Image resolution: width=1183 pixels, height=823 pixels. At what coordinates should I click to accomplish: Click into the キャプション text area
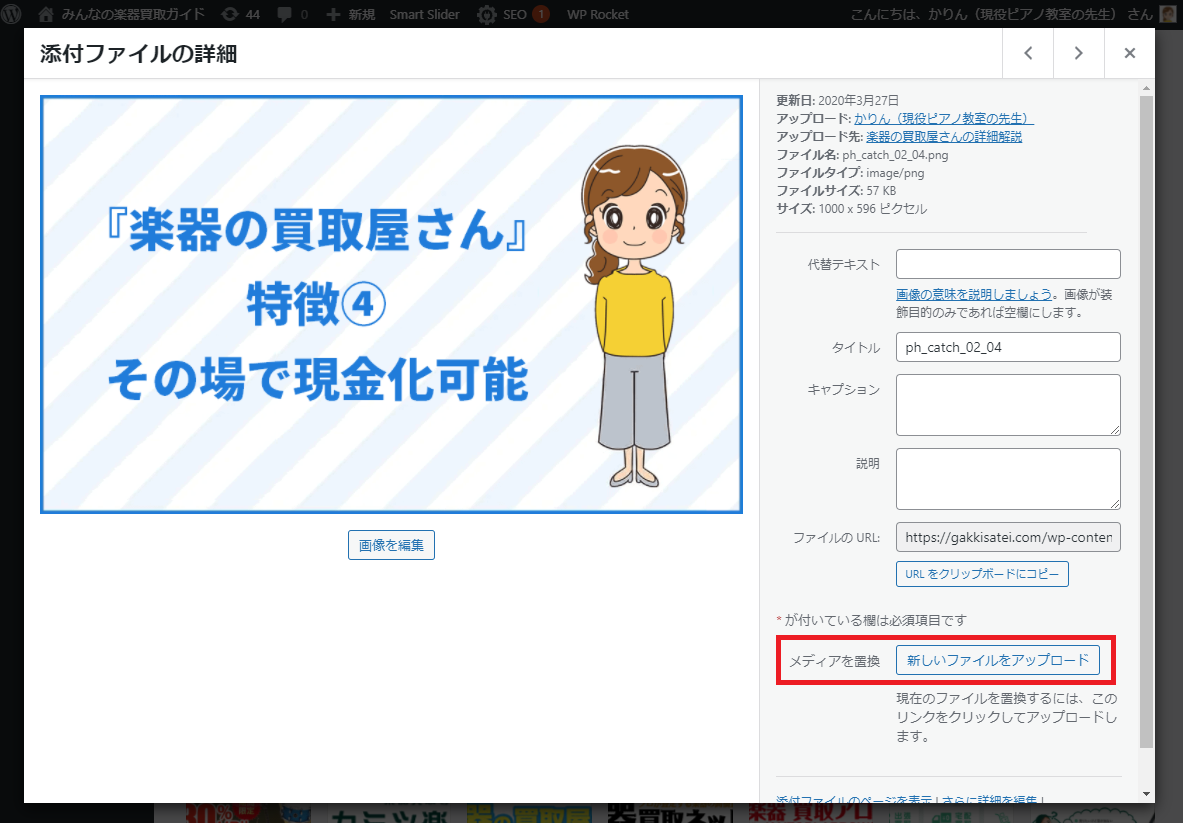pos(1008,404)
